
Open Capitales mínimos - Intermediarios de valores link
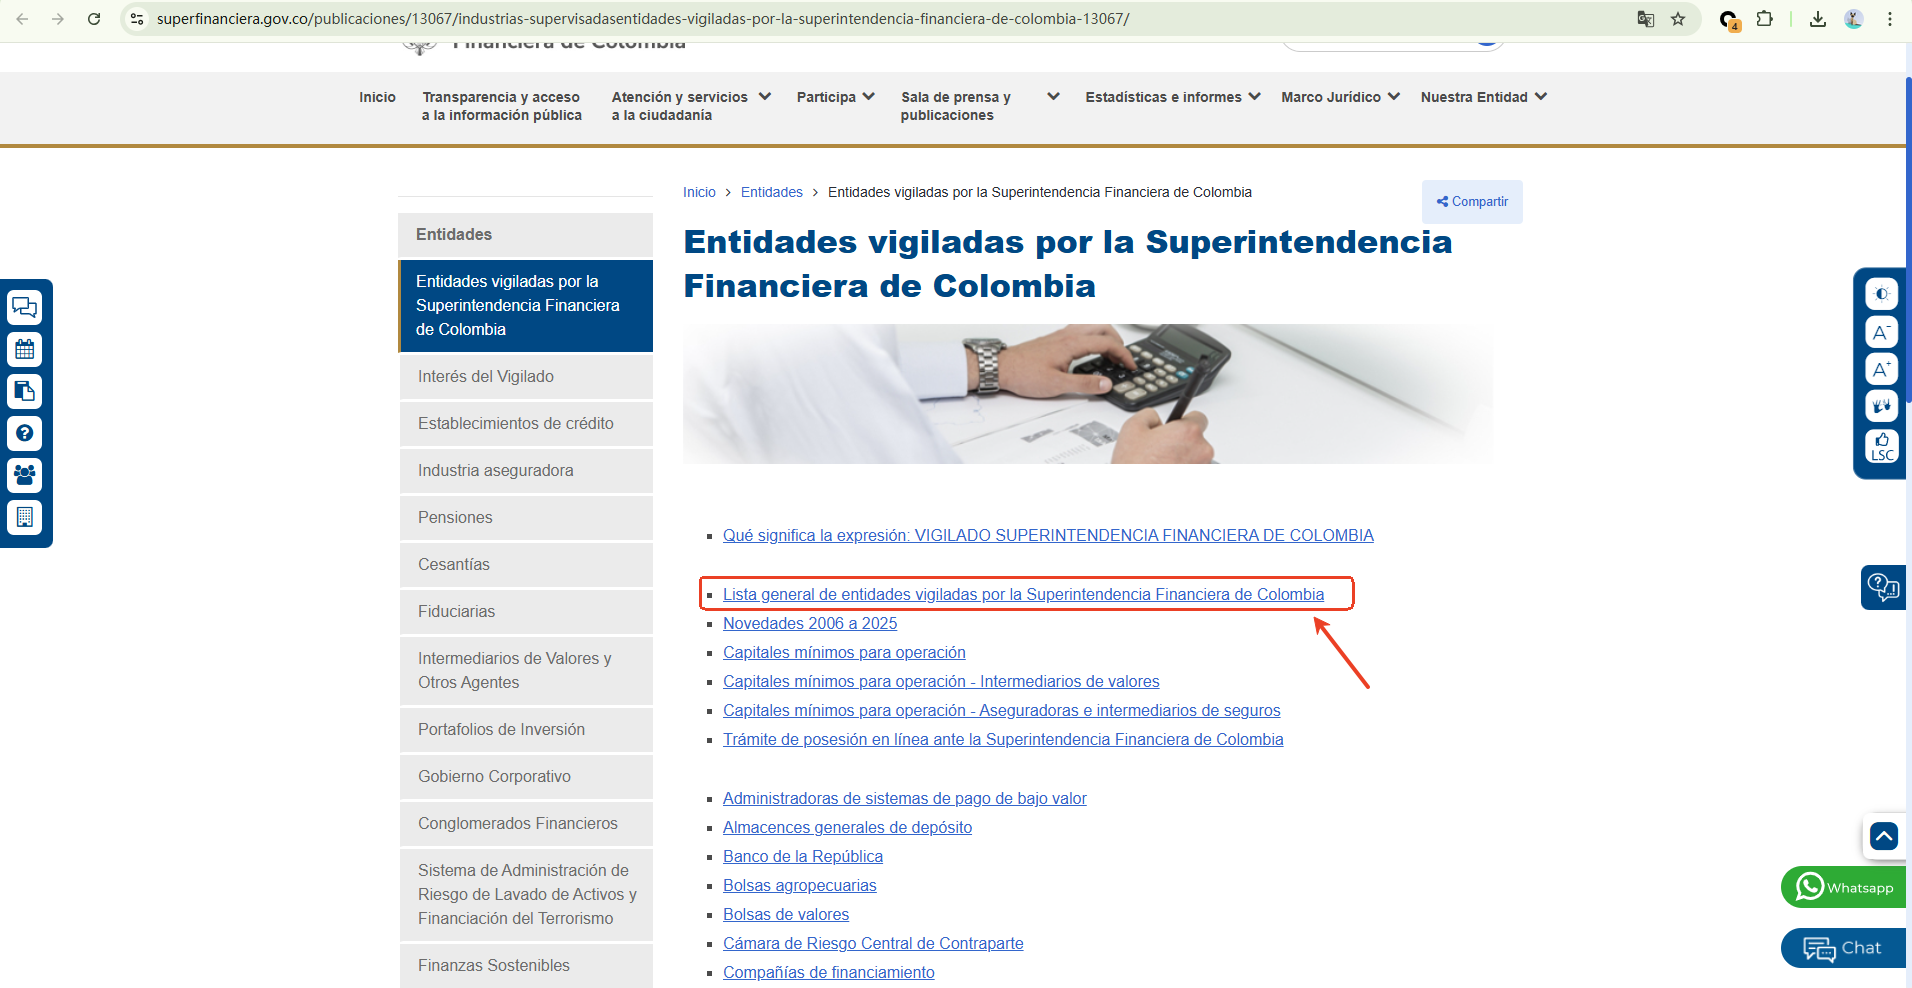pyautogui.click(x=941, y=682)
